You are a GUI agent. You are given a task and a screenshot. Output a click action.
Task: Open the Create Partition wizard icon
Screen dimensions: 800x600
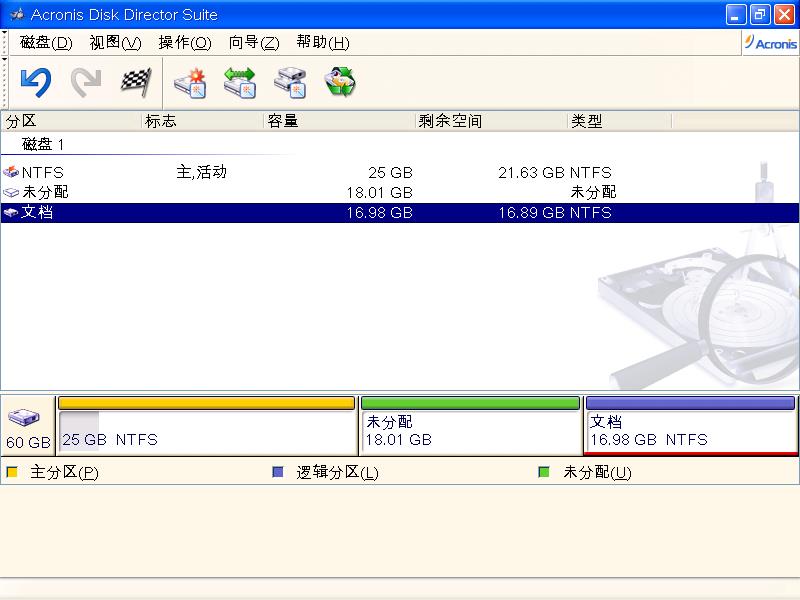tap(190, 82)
